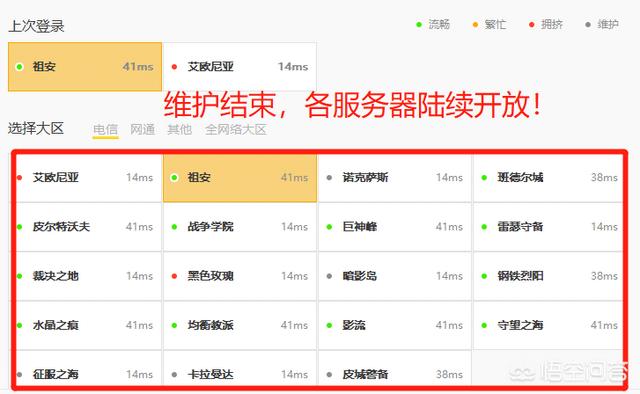The height and width of the screenshot is (394, 640).
Task: Select the 守望之海 server
Action: click(x=548, y=325)
